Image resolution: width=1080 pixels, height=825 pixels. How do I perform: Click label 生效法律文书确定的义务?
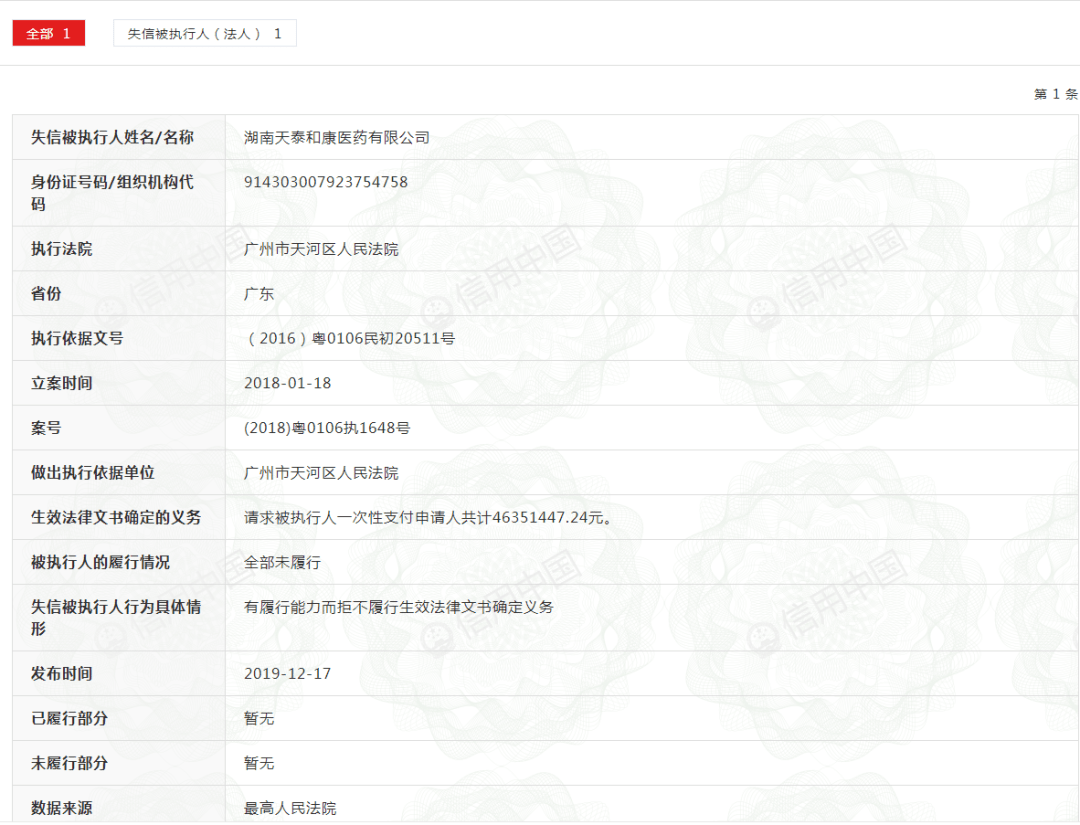point(116,517)
